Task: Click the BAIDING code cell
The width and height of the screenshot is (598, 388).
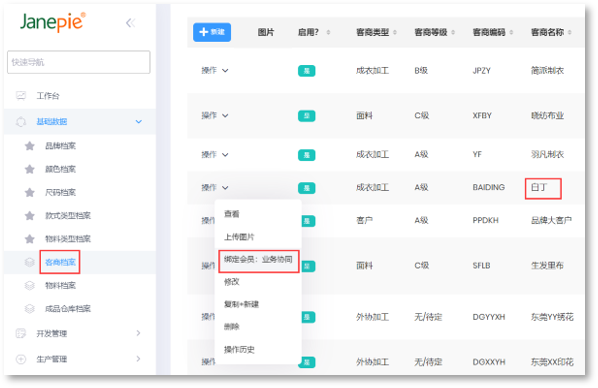Action: pos(489,187)
